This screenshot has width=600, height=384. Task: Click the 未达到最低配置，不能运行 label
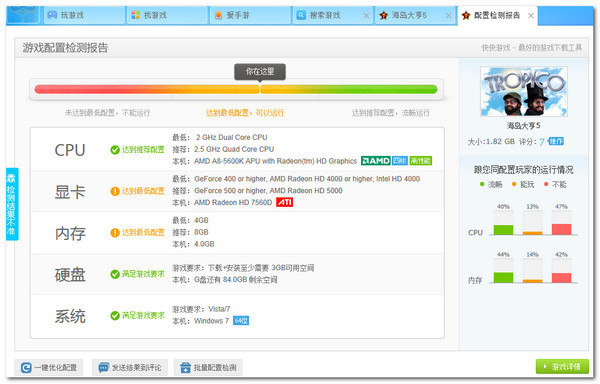tap(107, 113)
